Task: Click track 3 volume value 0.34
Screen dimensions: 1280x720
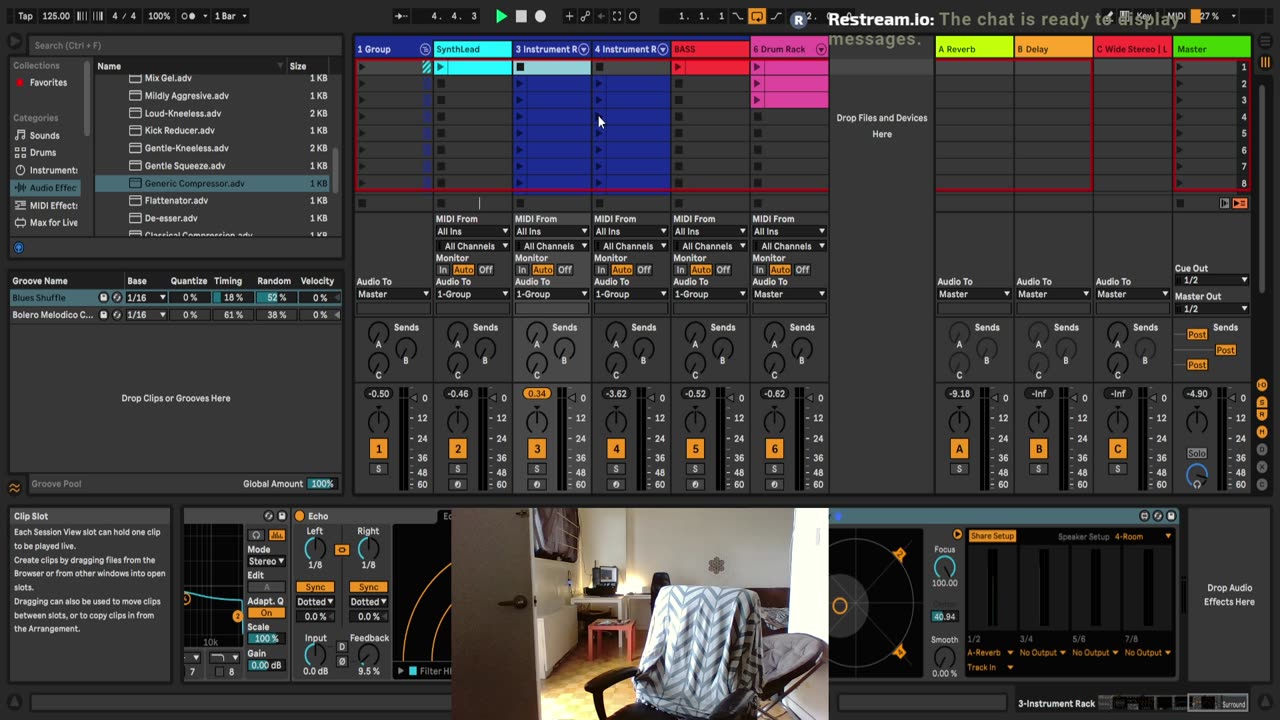Action: click(x=537, y=394)
